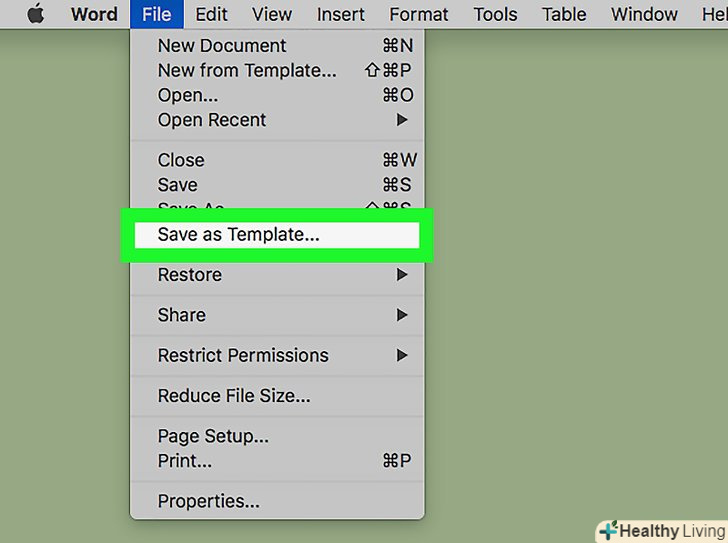This screenshot has height=543, width=728.
Task: Click Open... in the File menu
Action: tap(188, 96)
